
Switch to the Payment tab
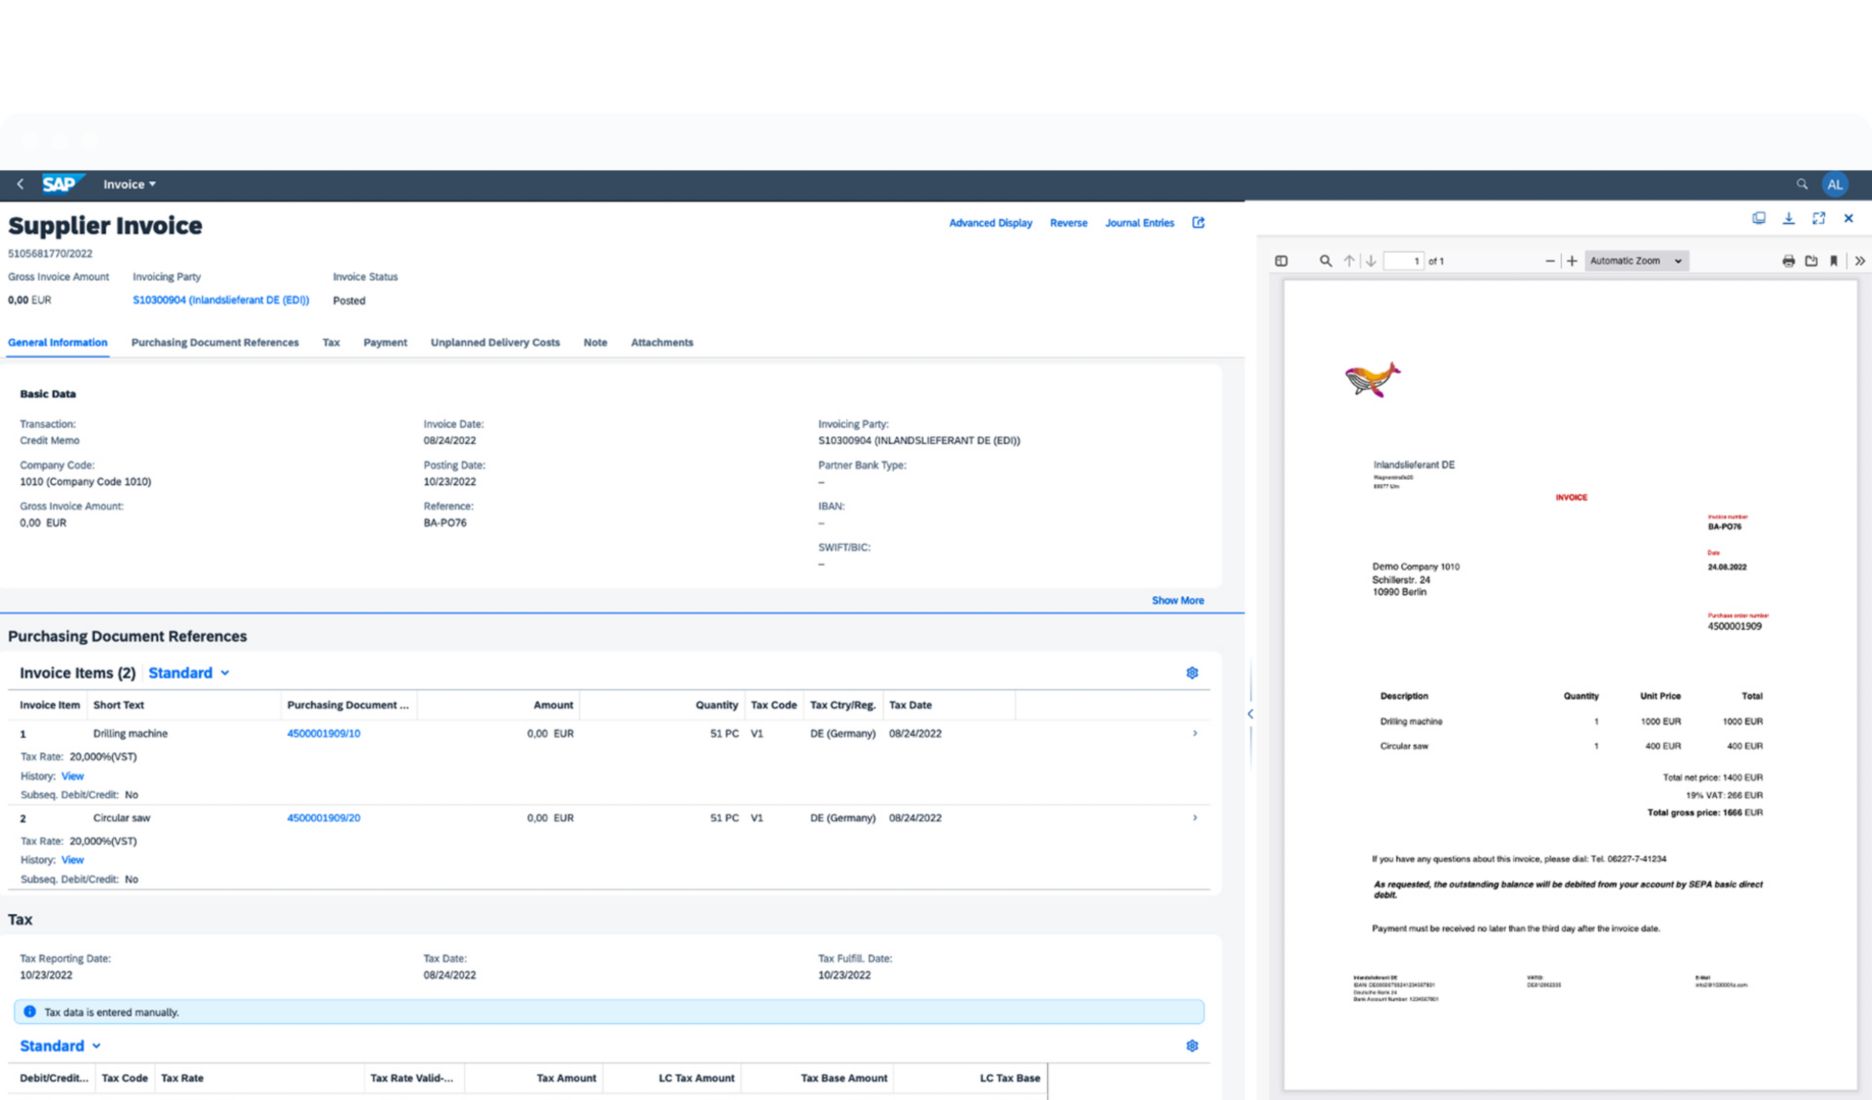point(385,342)
